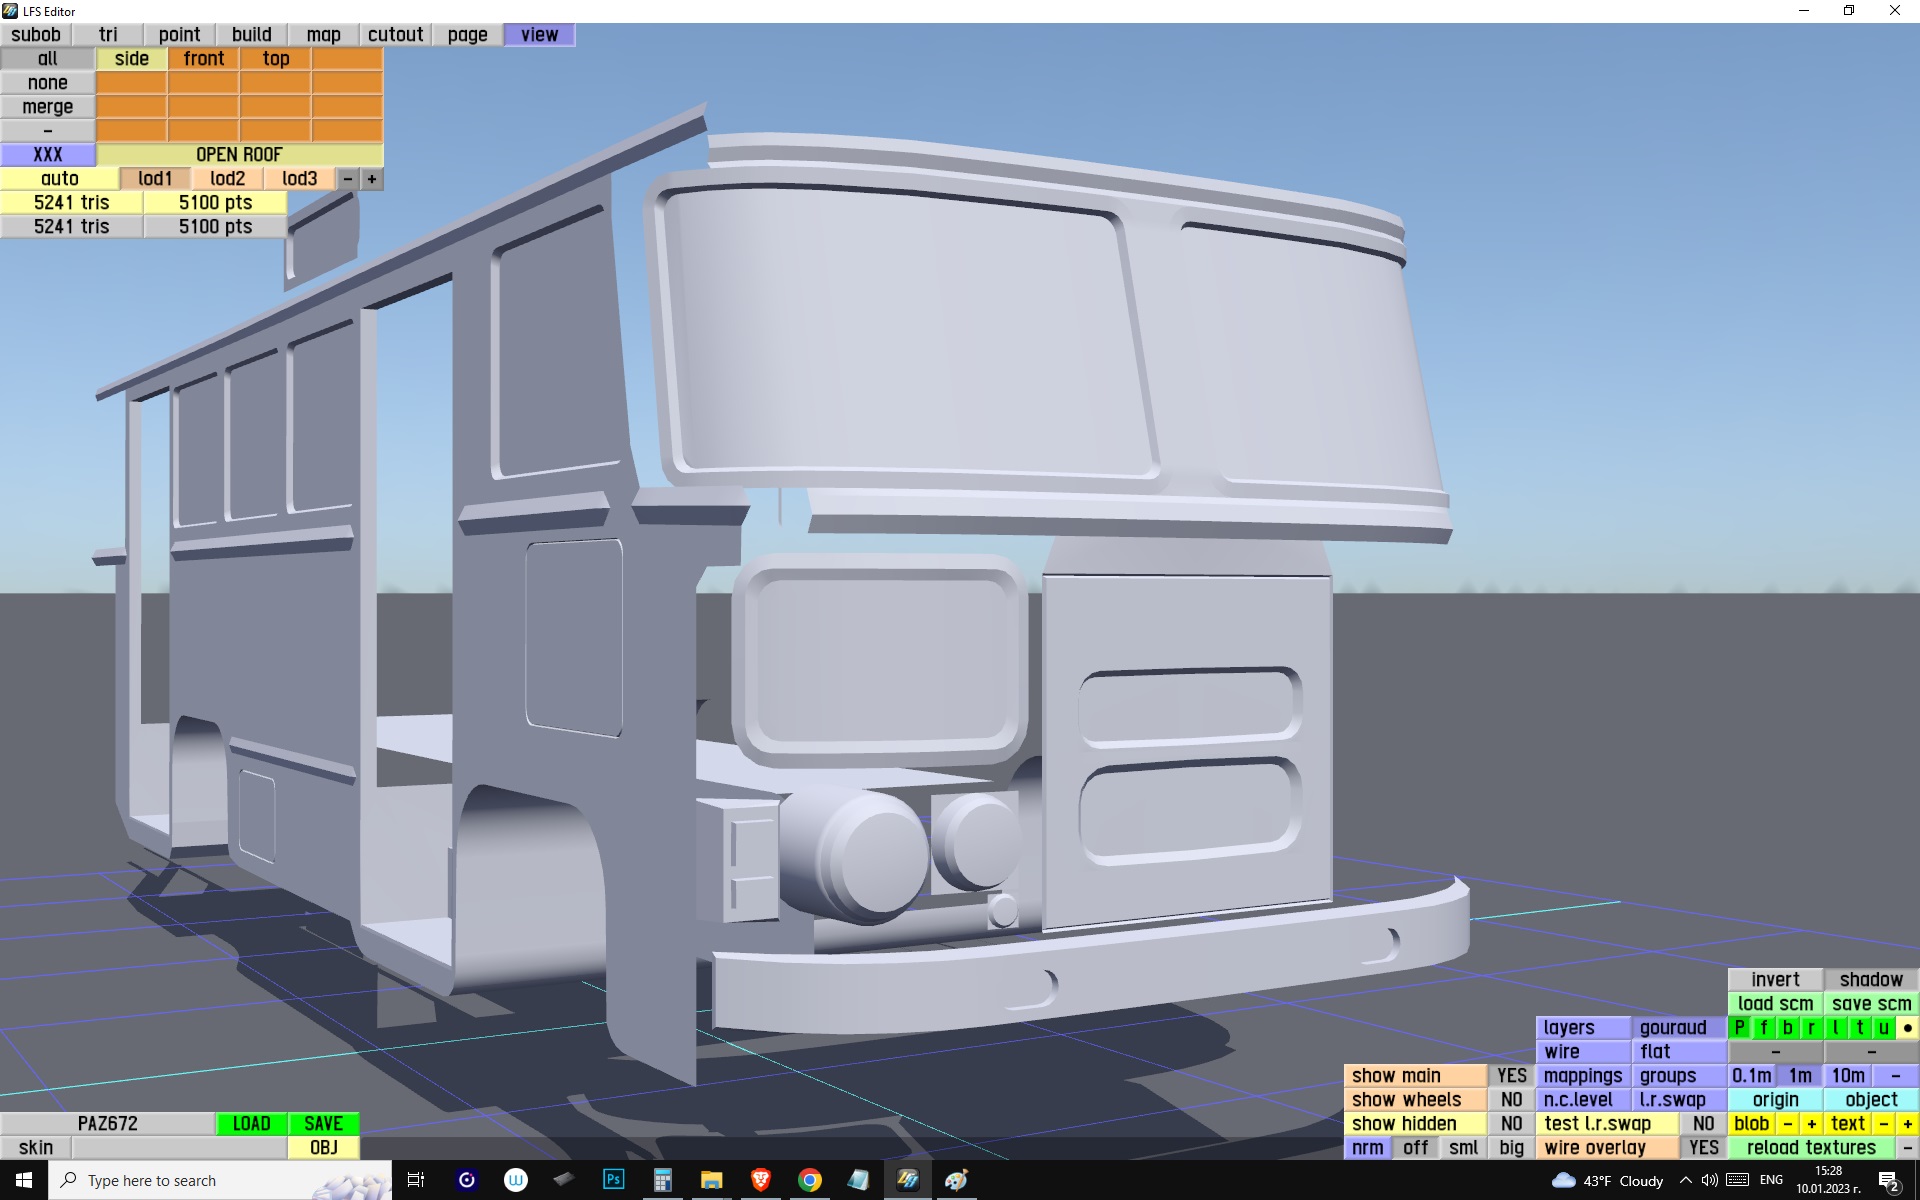Click reload textures button
This screenshot has height=1200, width=1920.
click(1811, 1148)
